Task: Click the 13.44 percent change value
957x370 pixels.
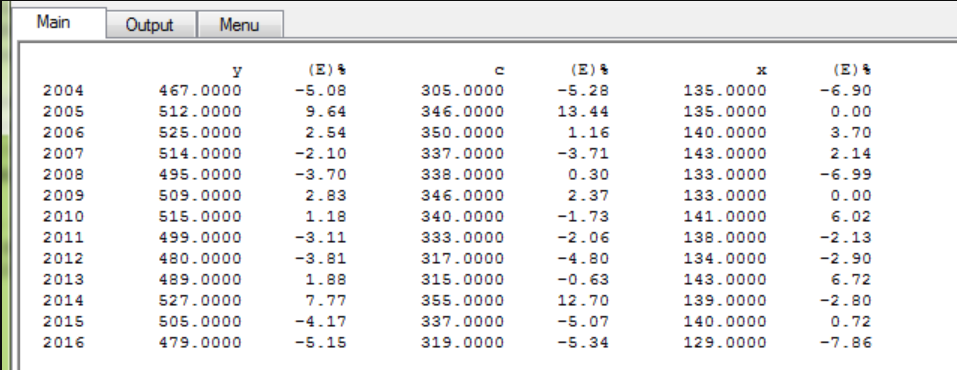Action: pyautogui.click(x=583, y=112)
